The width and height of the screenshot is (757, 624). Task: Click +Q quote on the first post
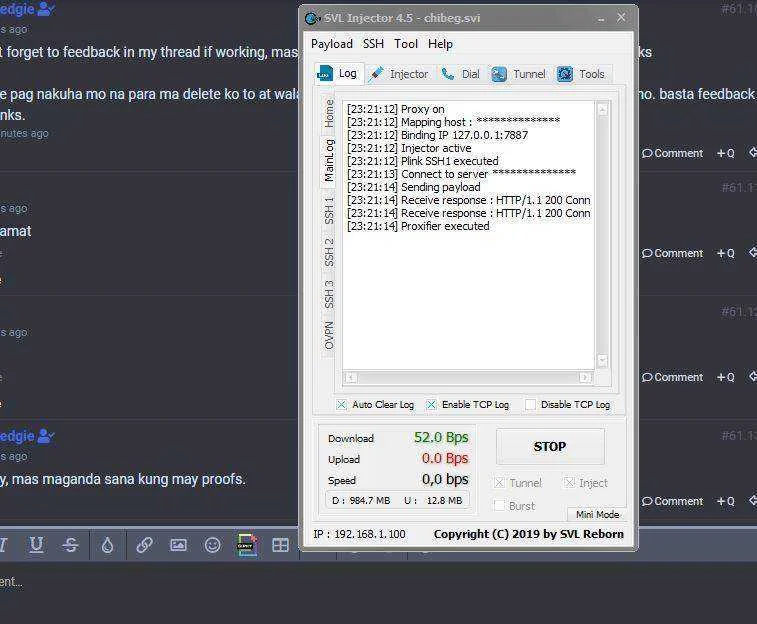pos(726,153)
